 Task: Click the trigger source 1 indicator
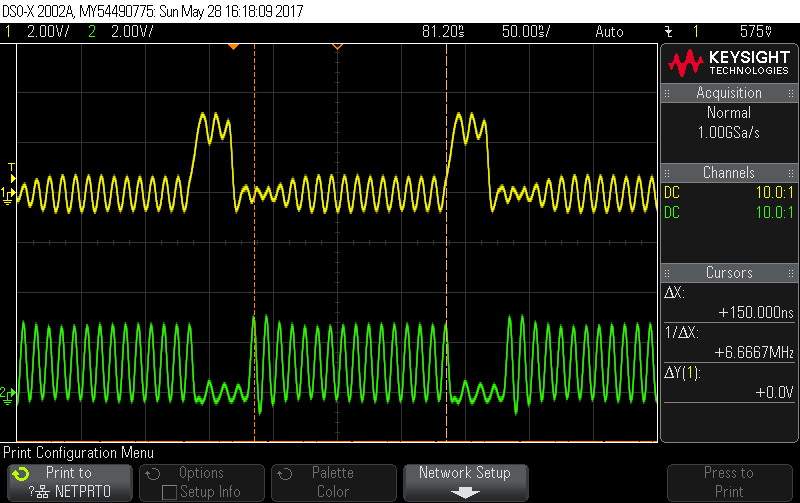pos(695,32)
